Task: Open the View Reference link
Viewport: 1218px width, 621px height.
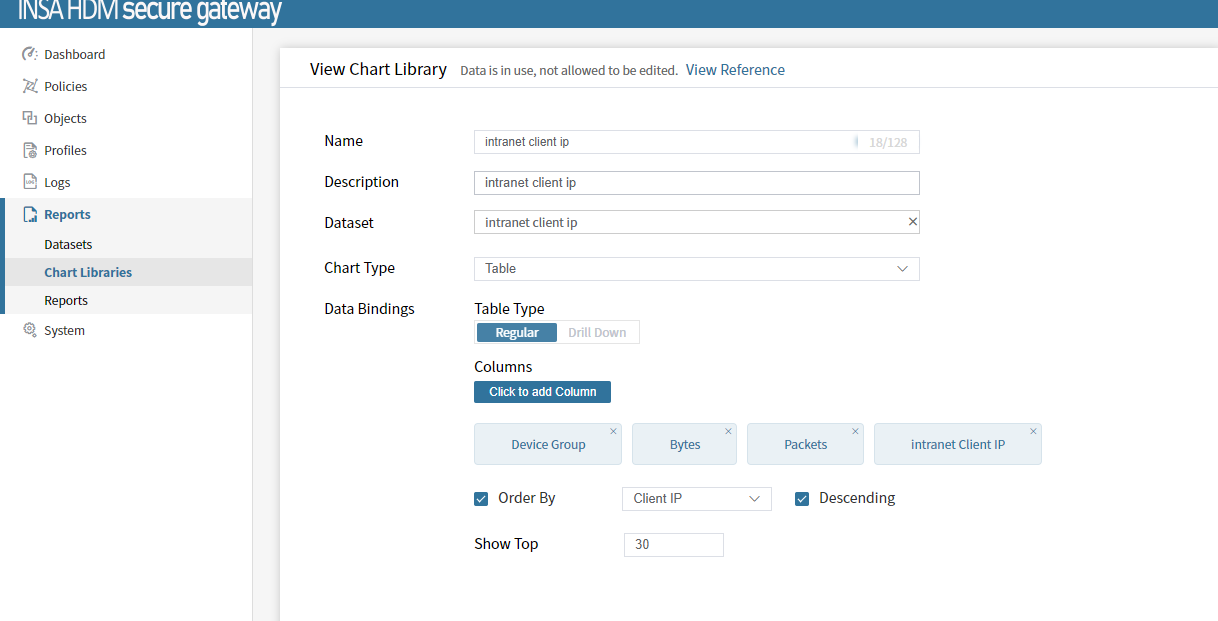Action: point(735,70)
